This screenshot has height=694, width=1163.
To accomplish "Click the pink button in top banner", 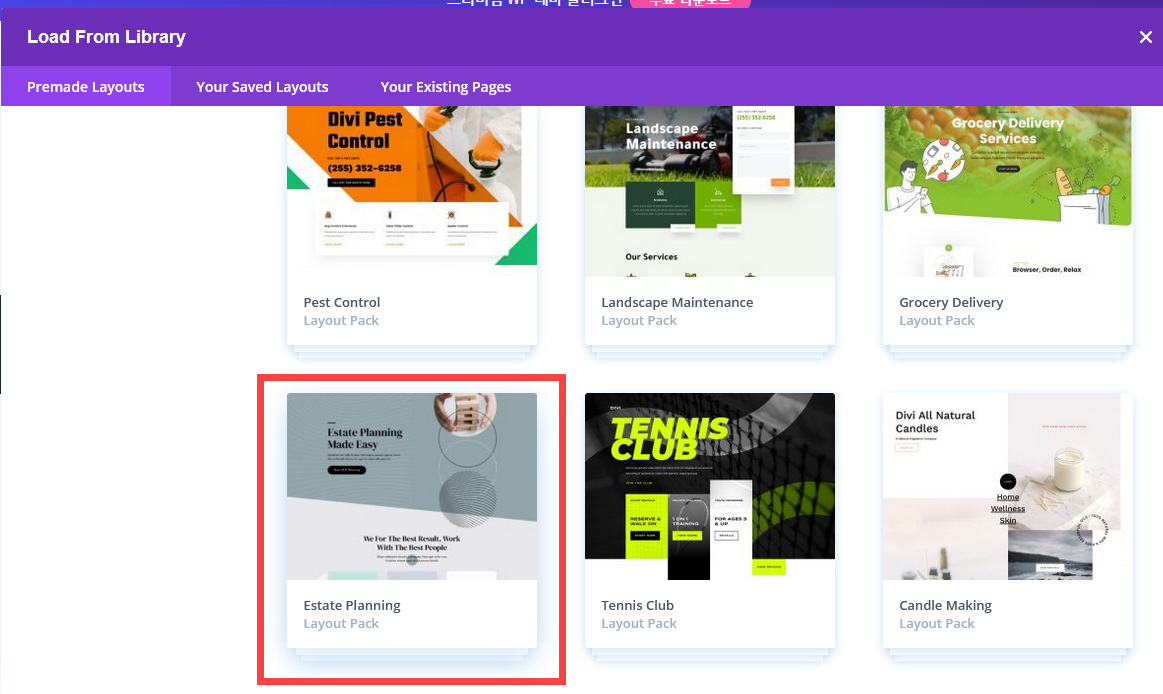I will tap(690, 3).
